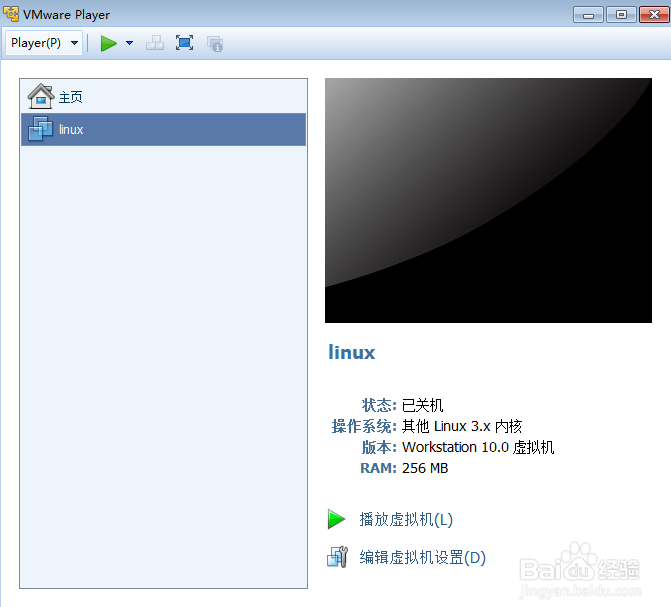Image resolution: width=671 pixels, height=607 pixels.
Task: Expand the arrow beside the Player(P) label
Action: (x=74, y=43)
